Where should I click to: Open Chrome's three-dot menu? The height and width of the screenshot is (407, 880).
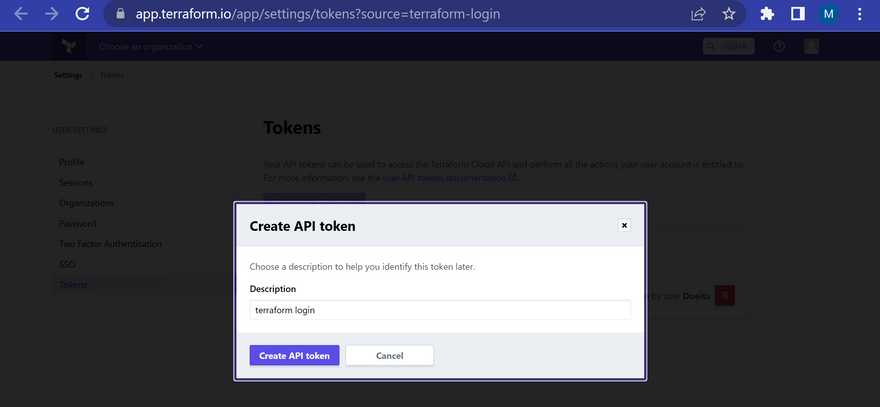coord(860,14)
